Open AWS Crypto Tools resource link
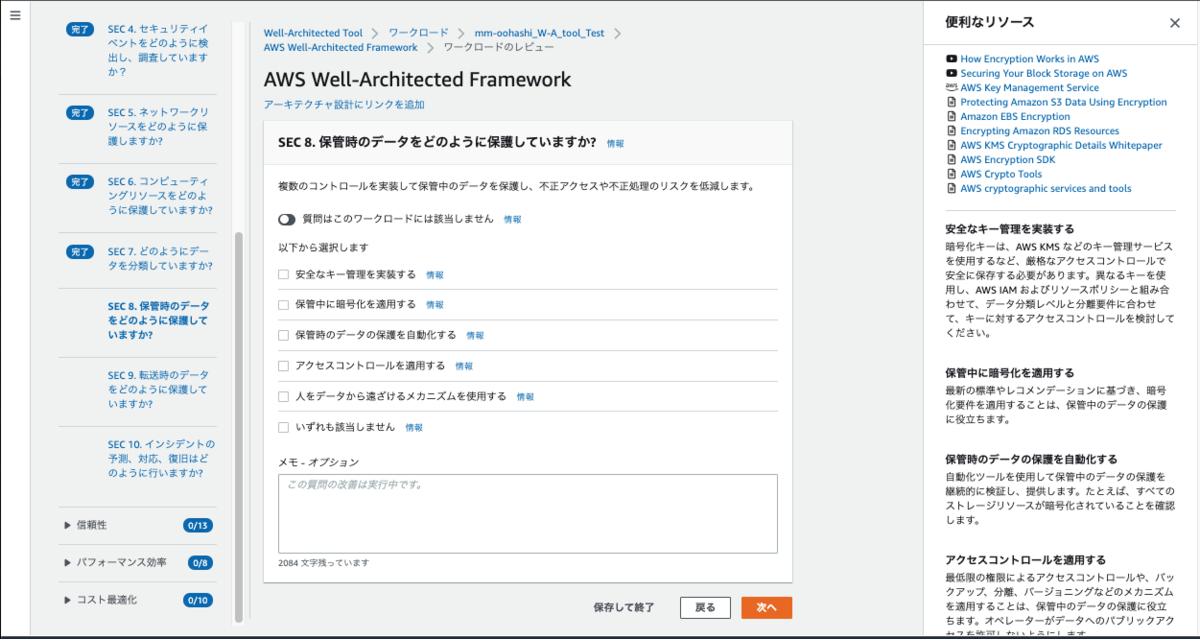 click(x=1001, y=174)
